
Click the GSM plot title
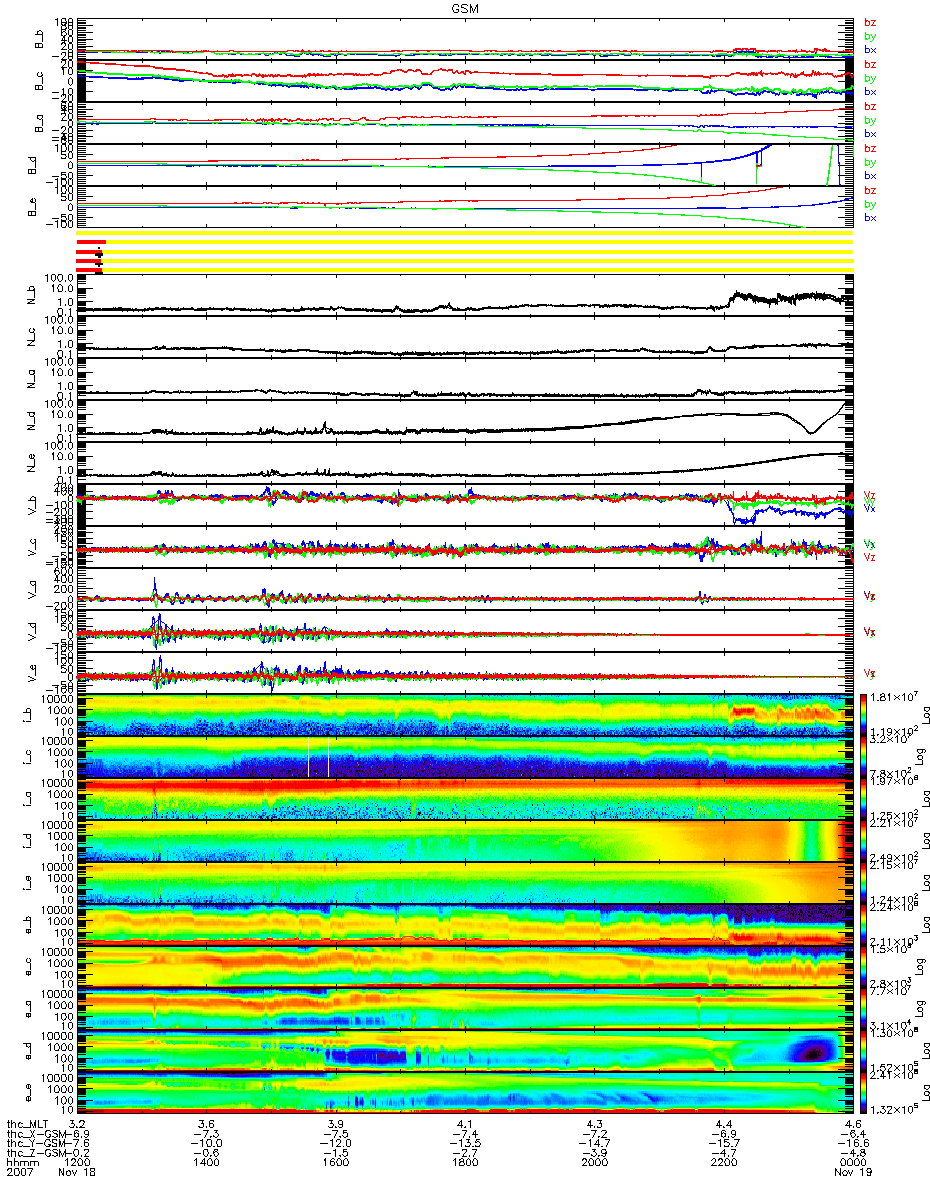464,7
